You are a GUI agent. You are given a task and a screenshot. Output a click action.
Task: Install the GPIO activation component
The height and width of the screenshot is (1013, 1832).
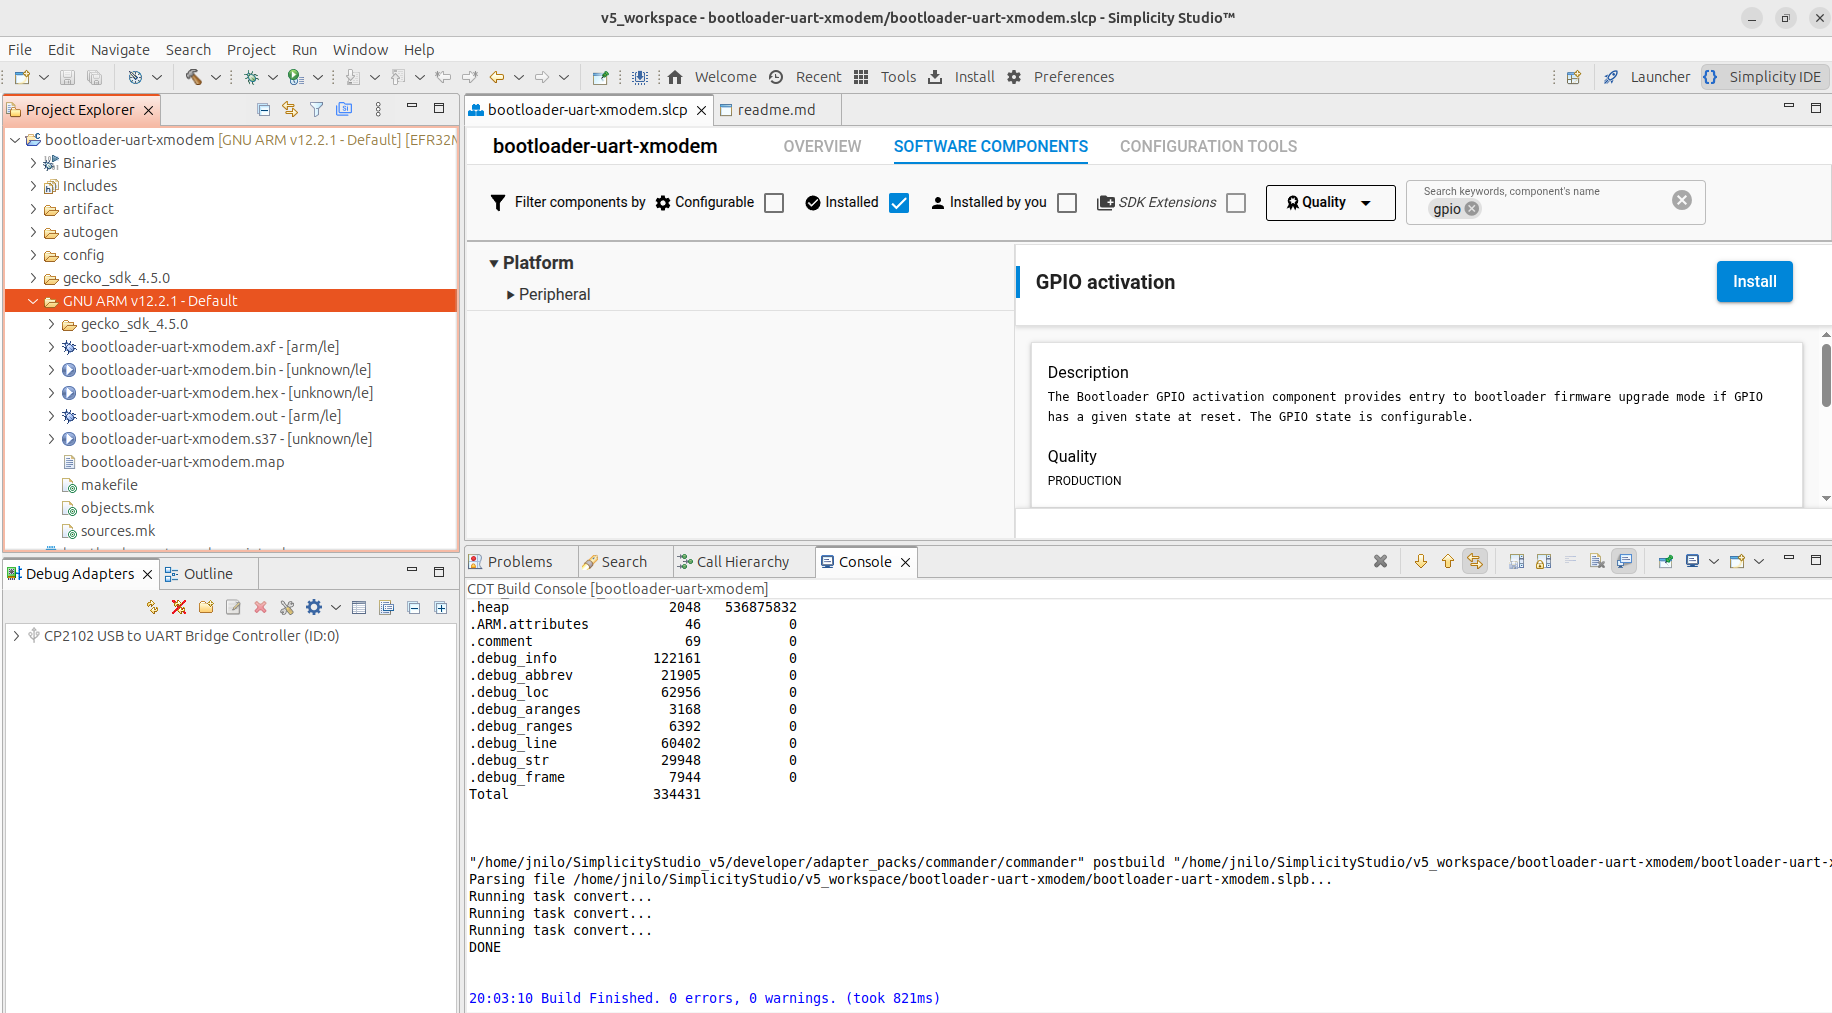(x=1754, y=282)
